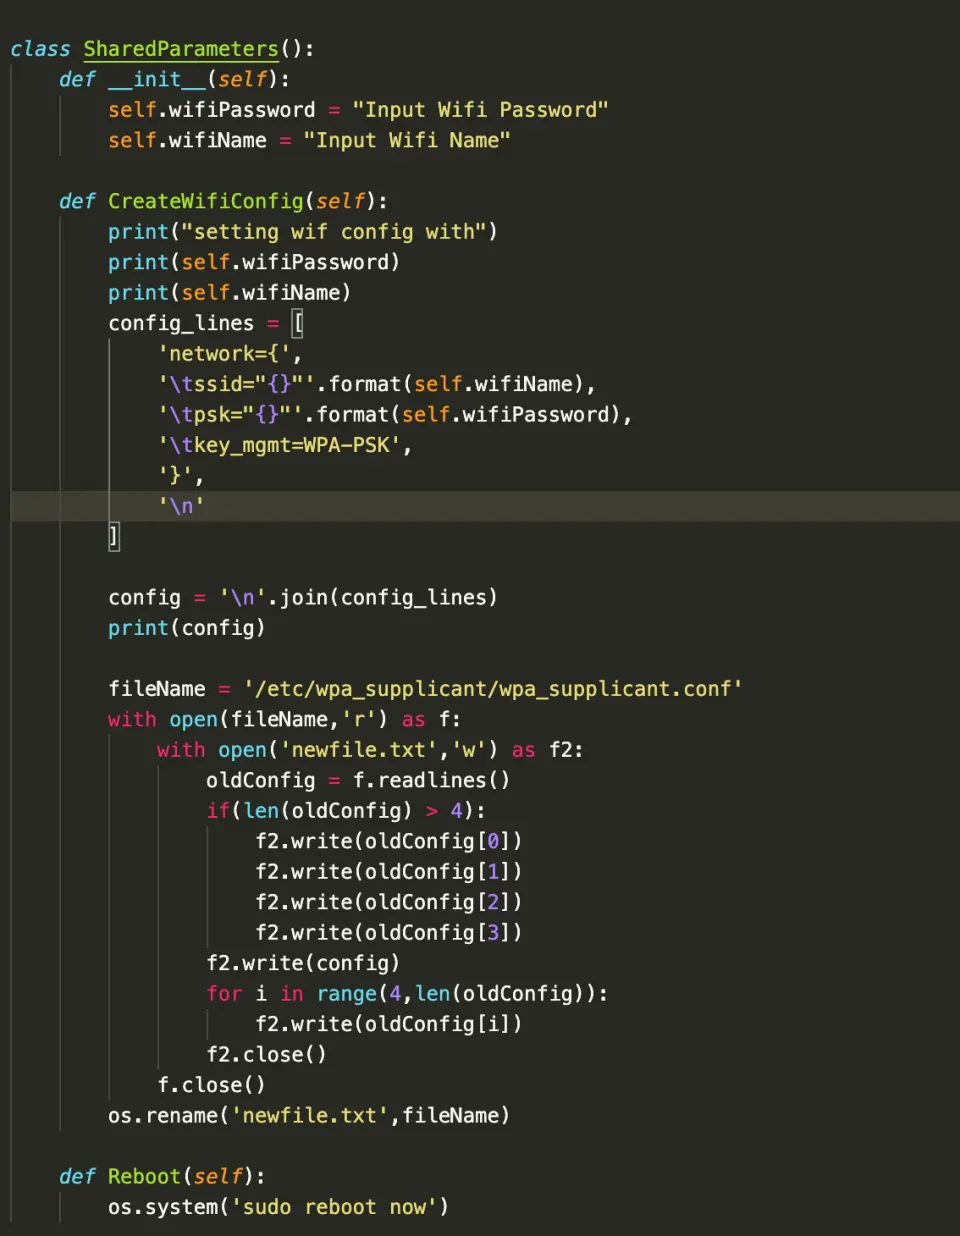Viewport: 960px width, 1236px height.
Task: Click the print(config) line
Action: tap(187, 628)
